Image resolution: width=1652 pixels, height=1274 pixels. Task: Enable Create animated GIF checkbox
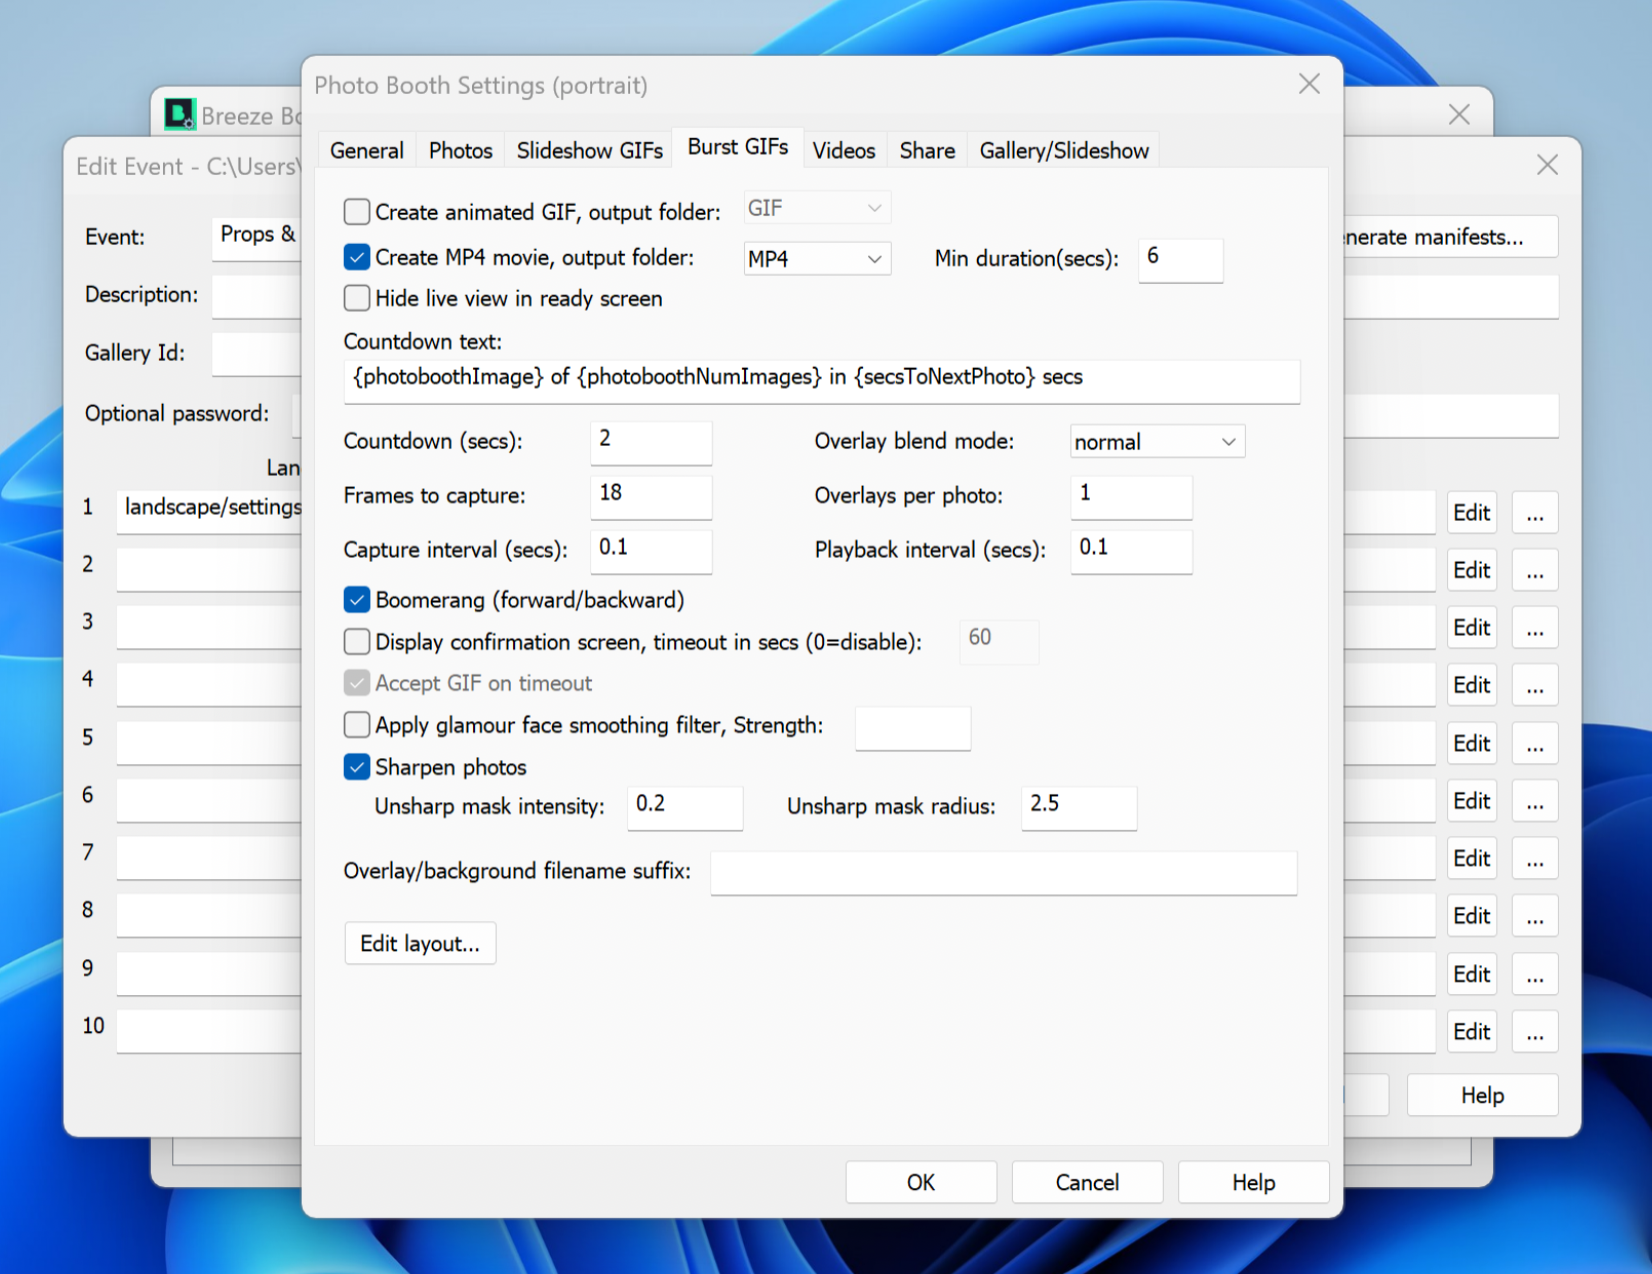coord(357,212)
